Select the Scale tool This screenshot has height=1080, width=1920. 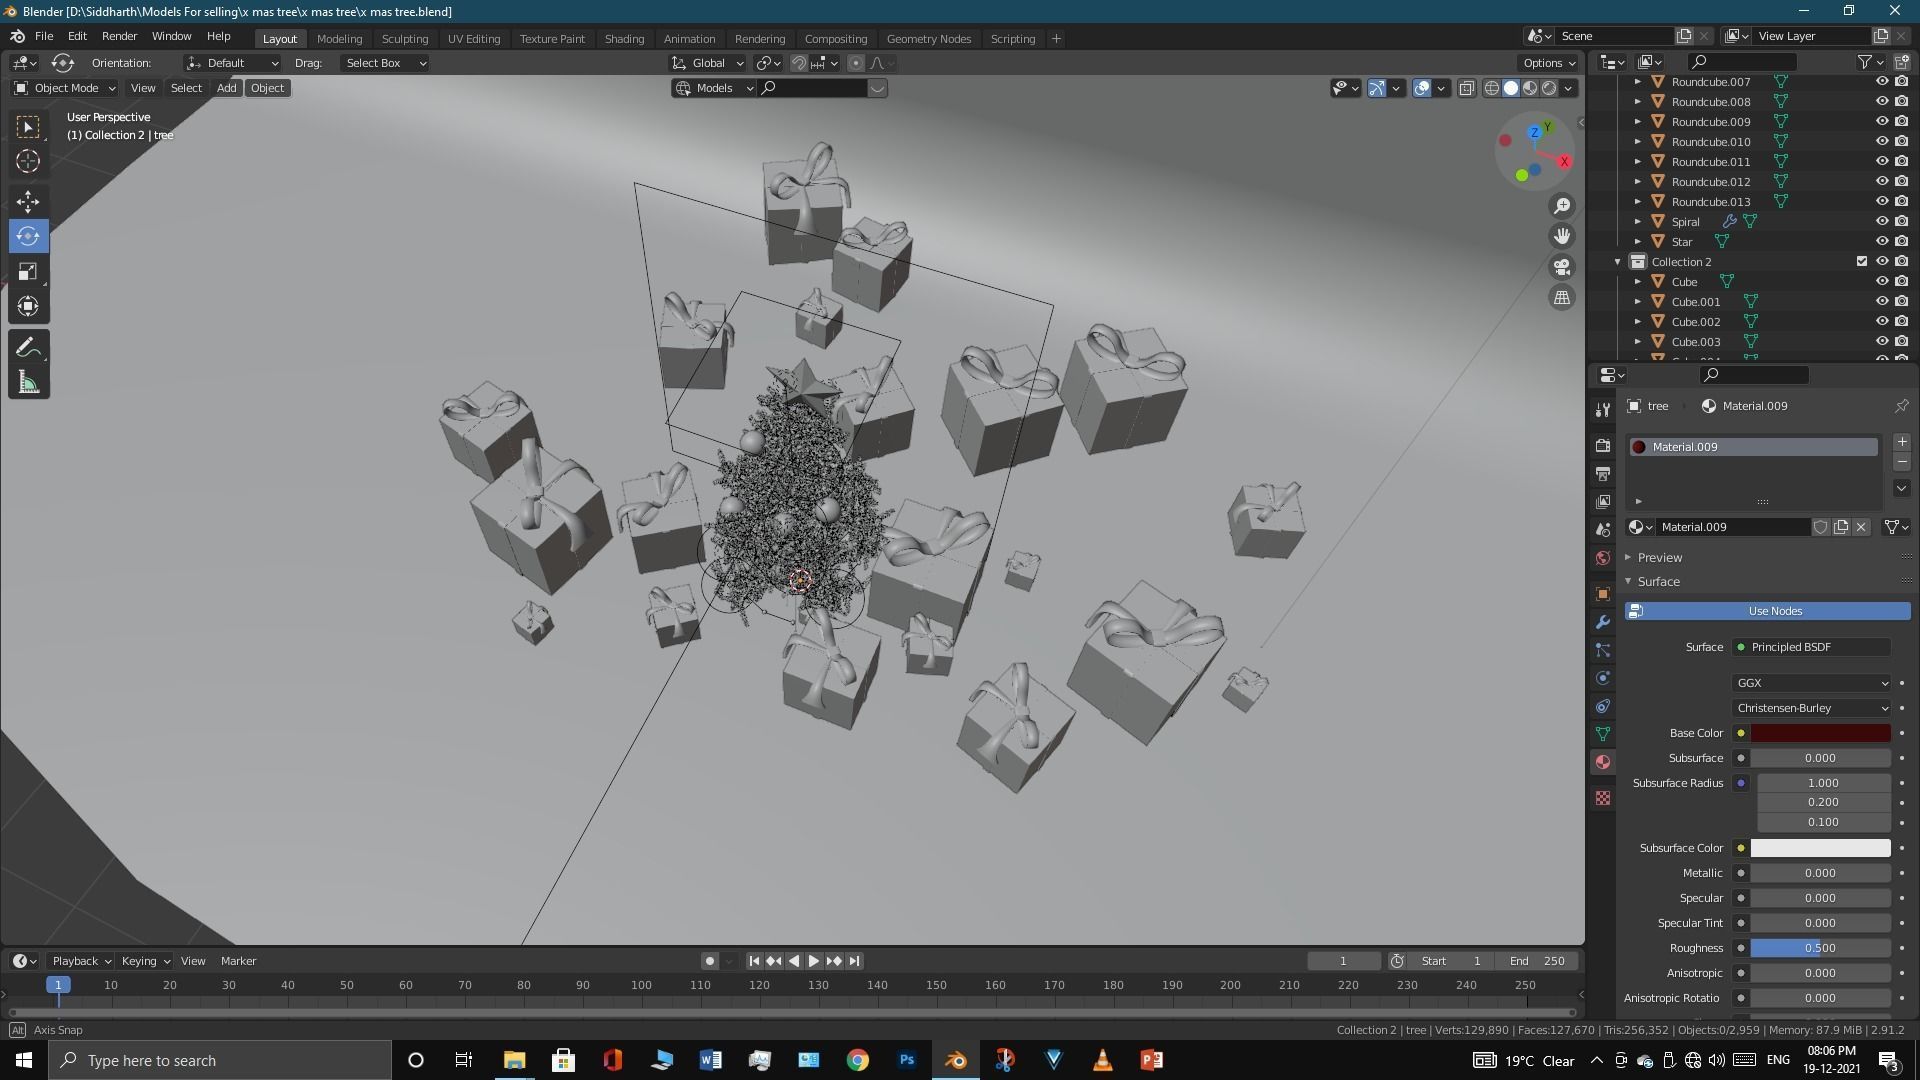pyautogui.click(x=28, y=271)
